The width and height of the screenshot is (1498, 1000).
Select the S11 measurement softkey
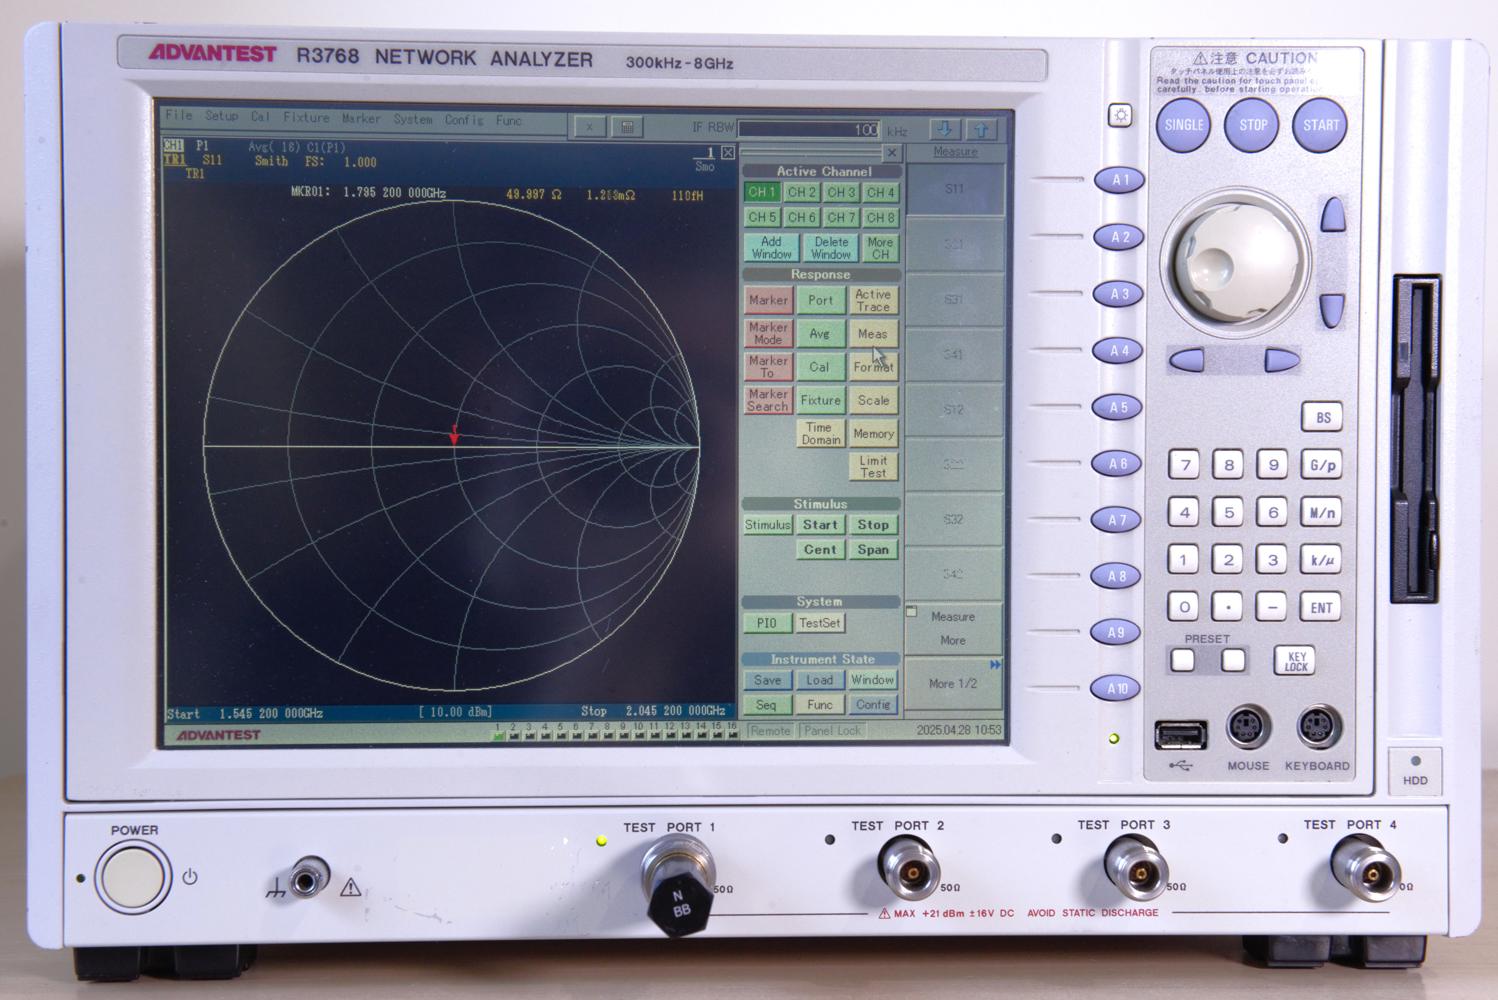click(954, 189)
